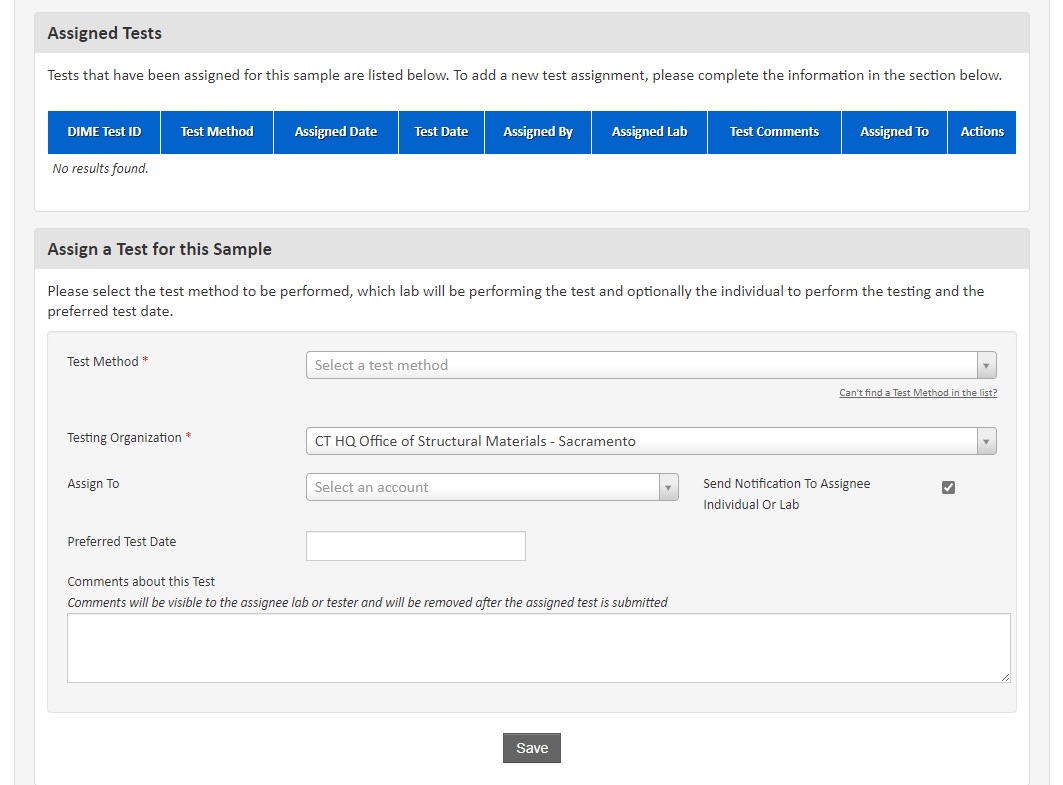1063x785 pixels.
Task: Sort by Assigned Lab column header
Action: point(649,132)
